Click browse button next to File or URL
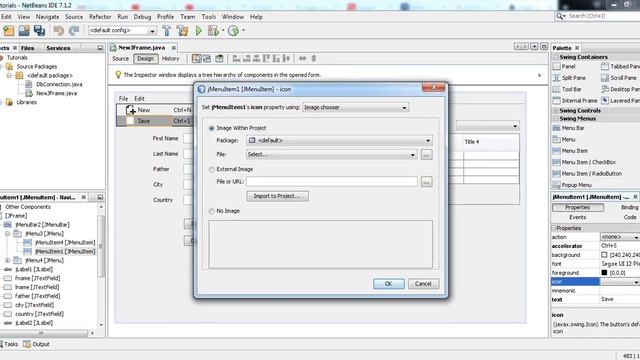The image size is (640, 360). coord(427,182)
